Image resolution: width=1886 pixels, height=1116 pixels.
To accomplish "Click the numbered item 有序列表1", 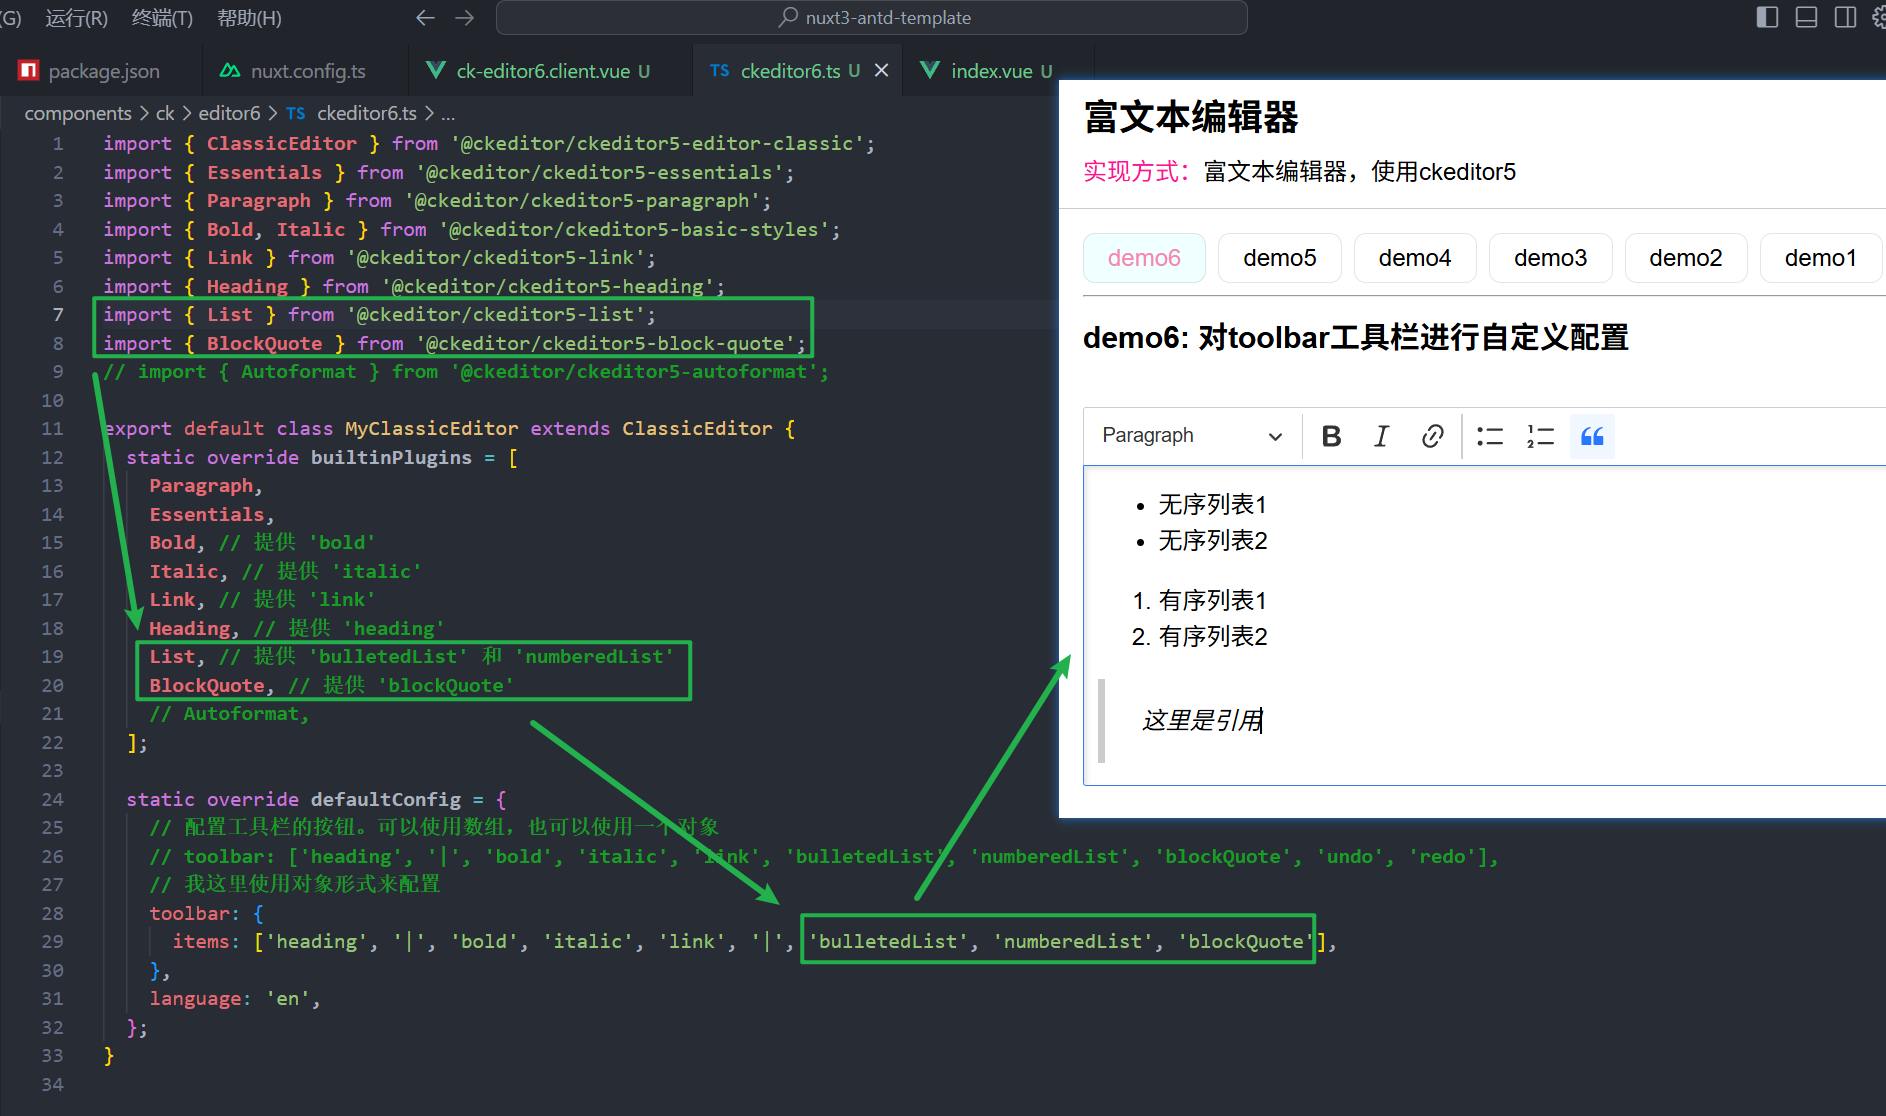I will [x=1212, y=600].
